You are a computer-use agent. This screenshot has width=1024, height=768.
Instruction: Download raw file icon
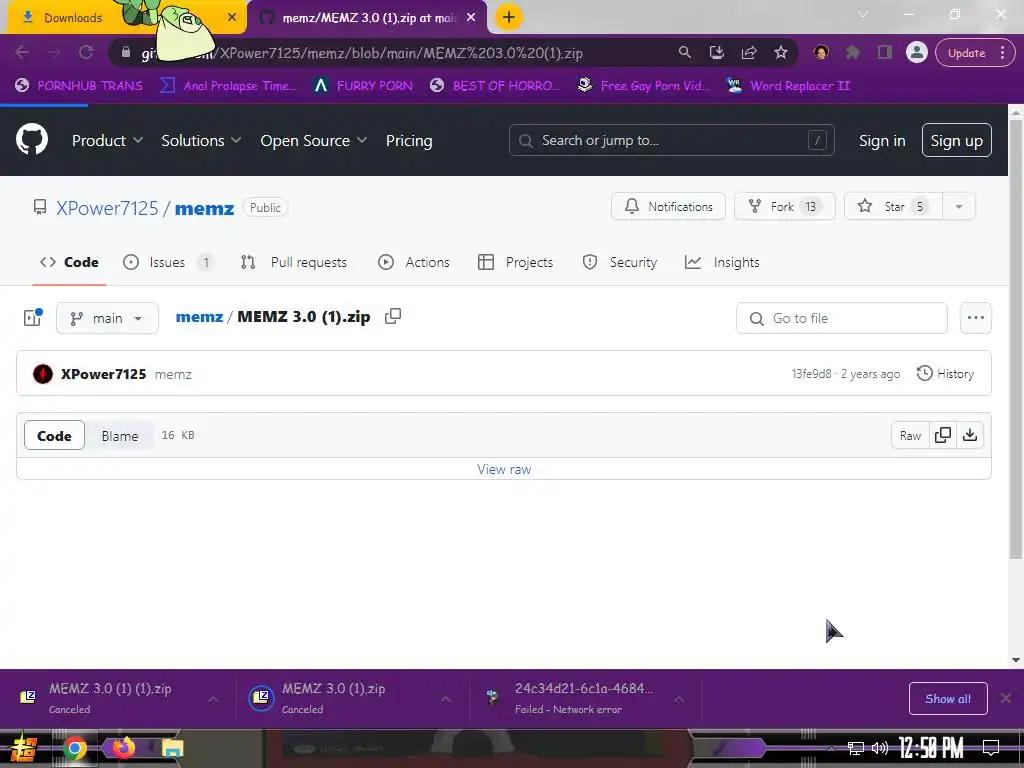[970, 435]
